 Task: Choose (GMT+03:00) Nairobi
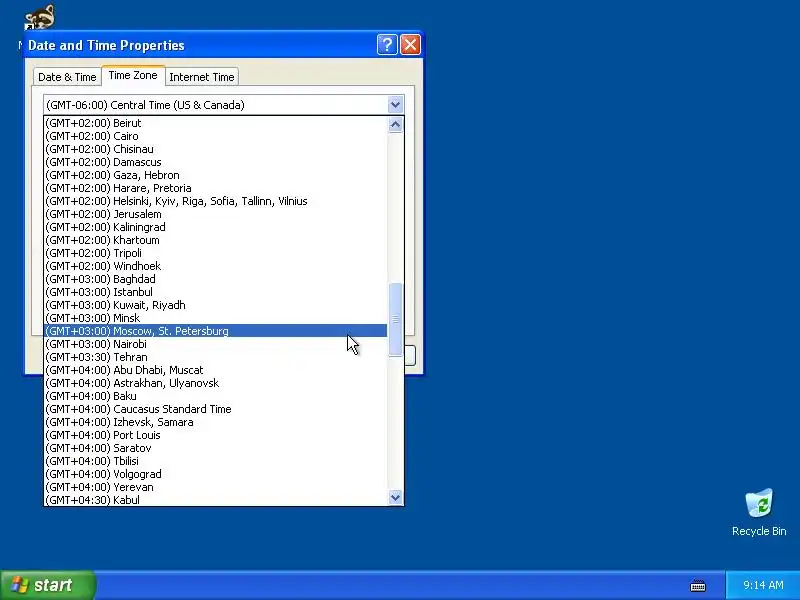[216, 344]
